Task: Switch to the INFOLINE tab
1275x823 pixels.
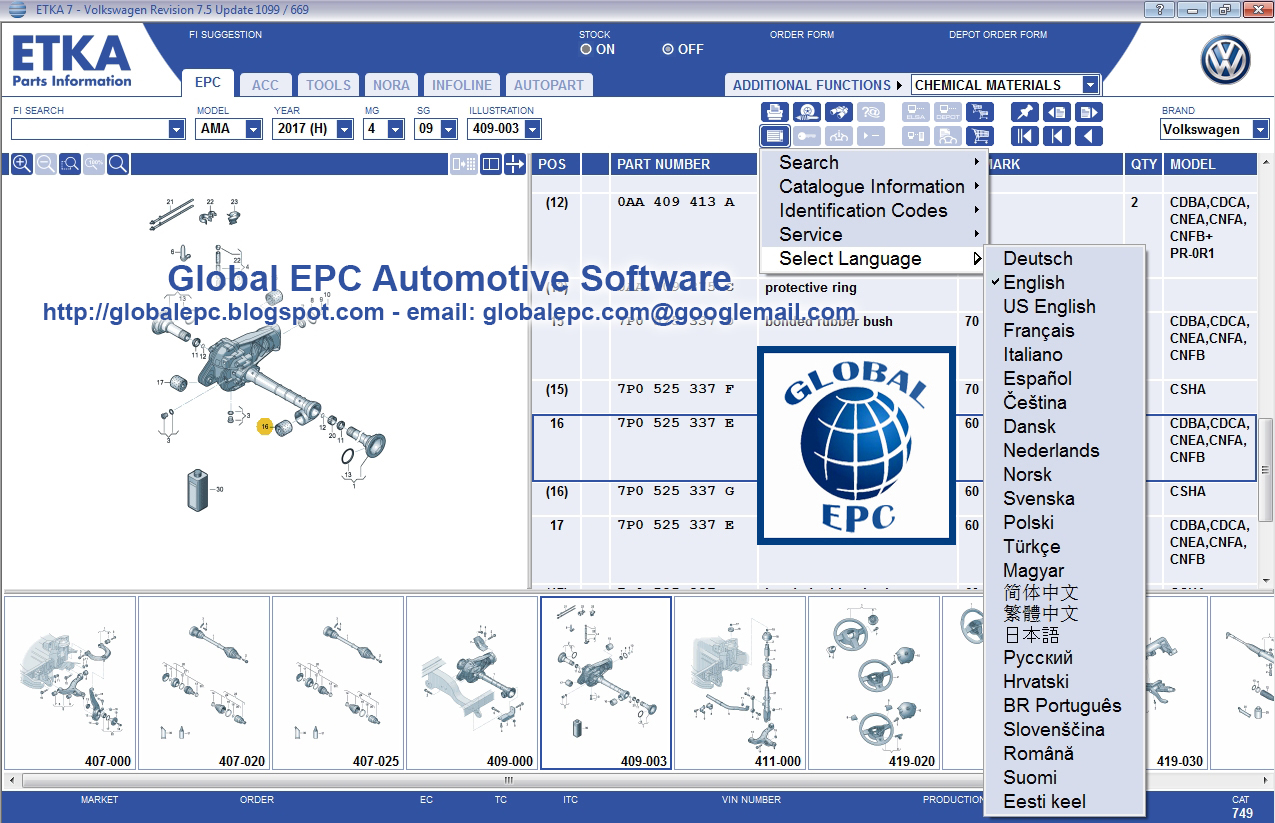Action: click(x=462, y=85)
